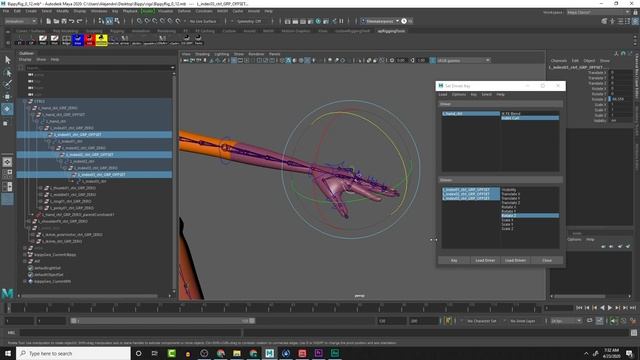This screenshot has width=640, height=360.
Task: Expand l_thumb01_ctrl_GRP_ZERO in Outliner
Action: tap(40, 188)
